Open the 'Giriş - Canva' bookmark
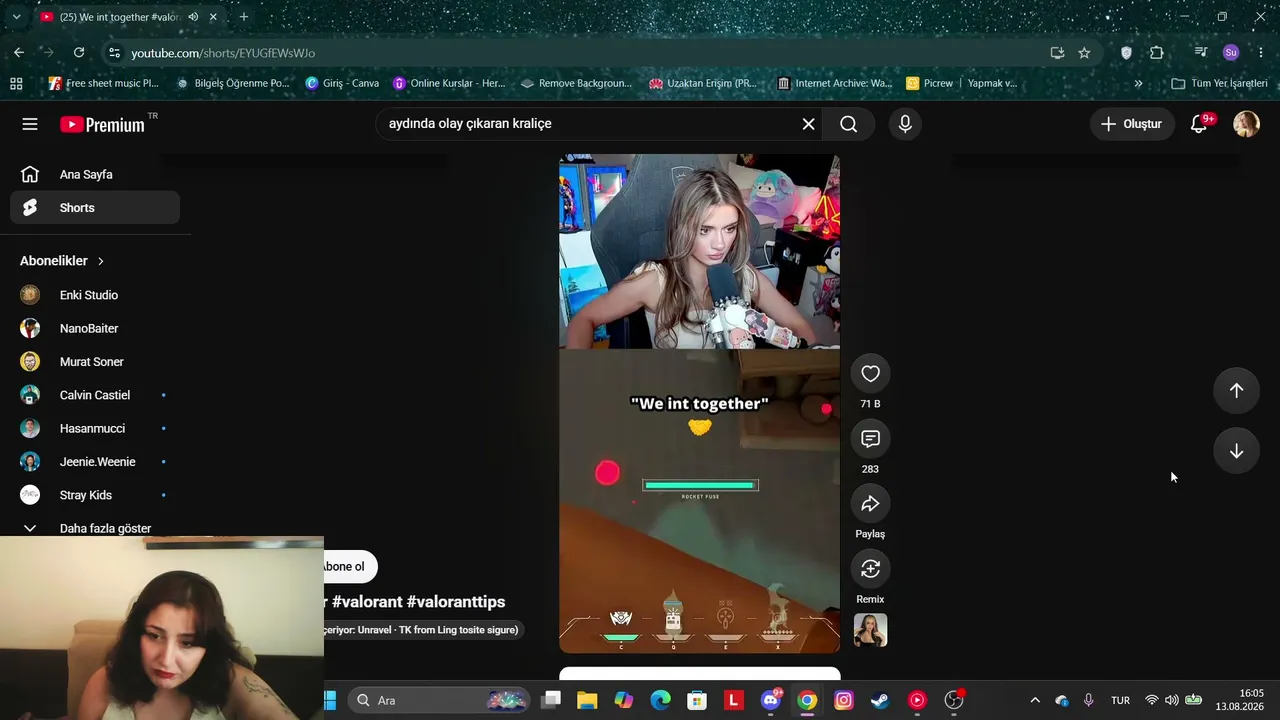This screenshot has height=720, width=1280. click(x=342, y=83)
